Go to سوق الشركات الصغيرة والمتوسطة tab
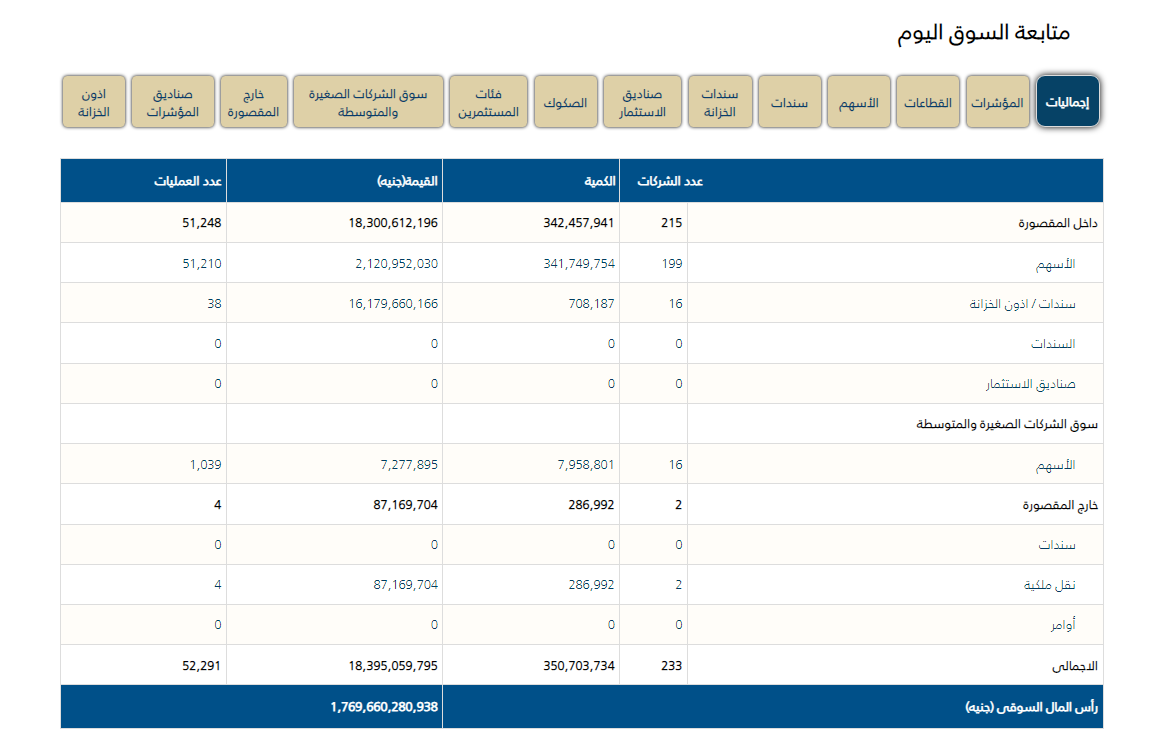 click(368, 102)
